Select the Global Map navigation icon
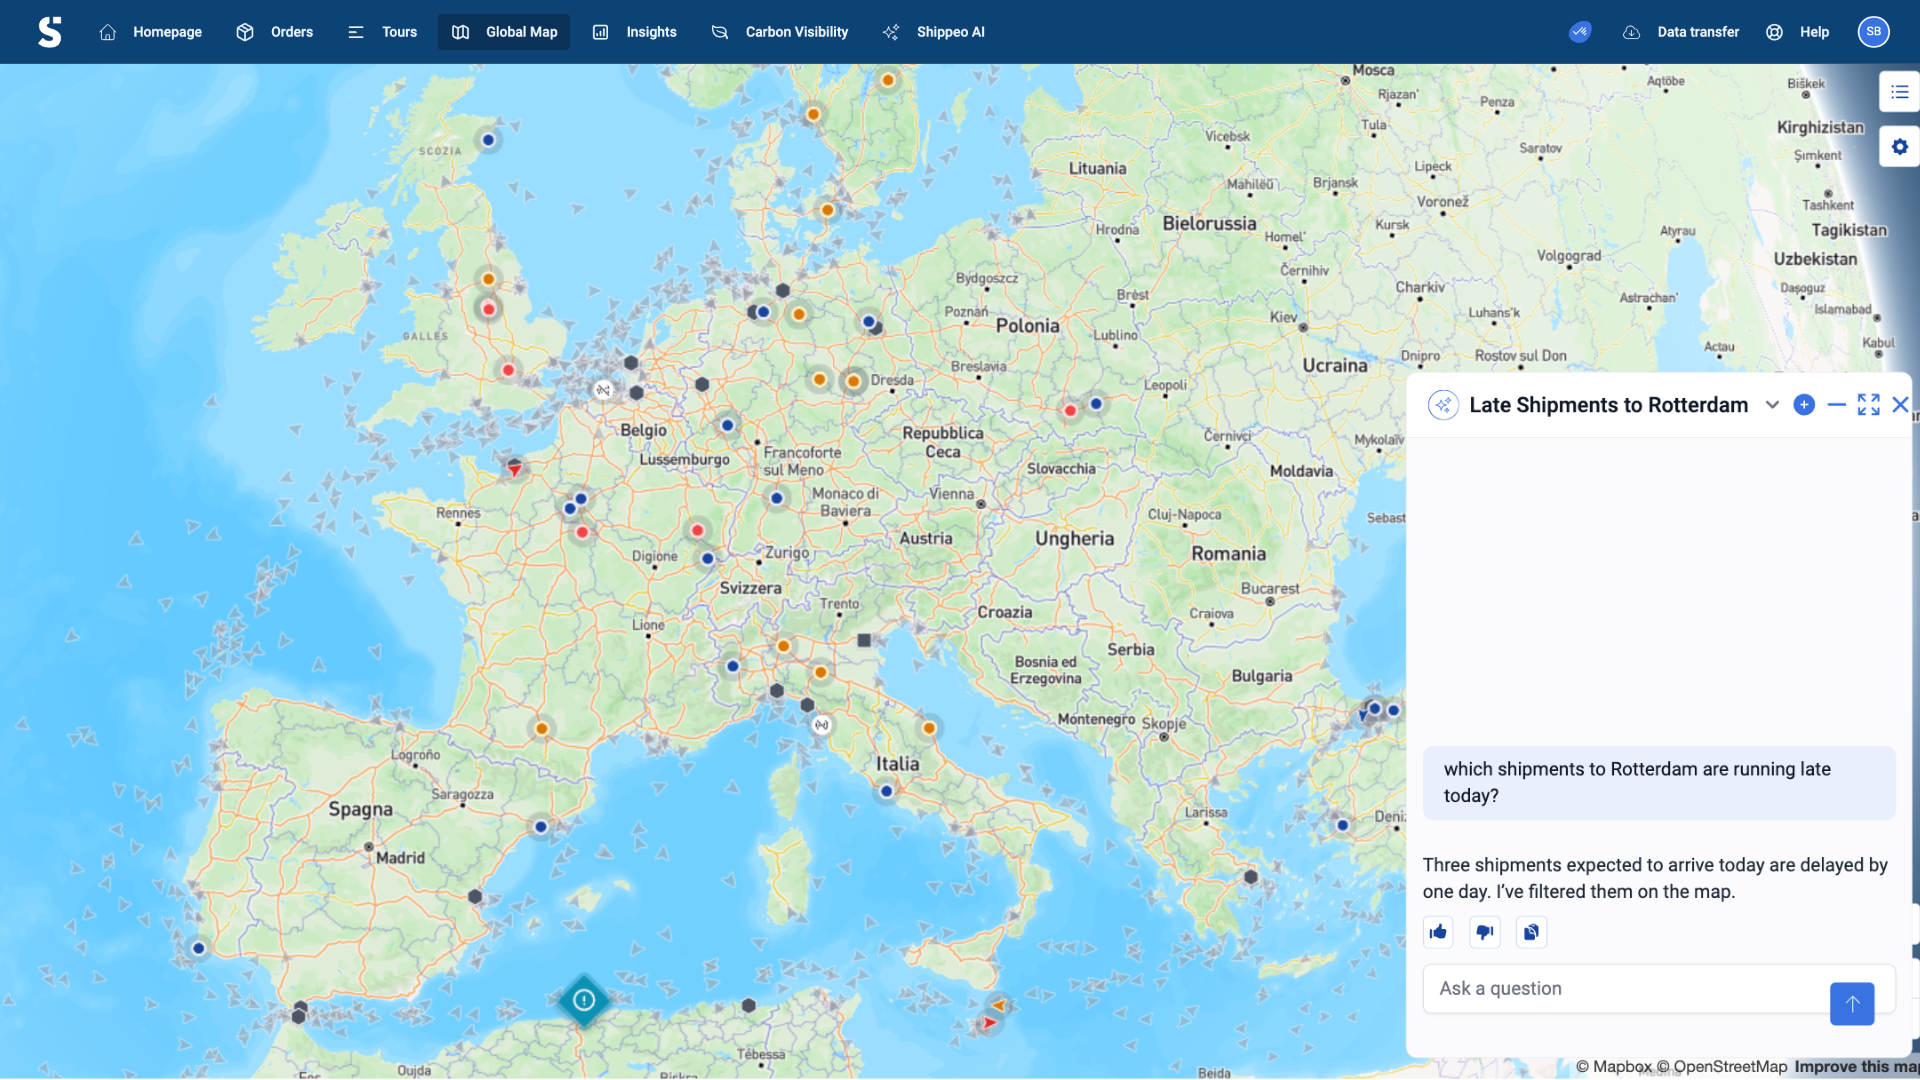The height and width of the screenshot is (1080, 1920). click(x=460, y=31)
